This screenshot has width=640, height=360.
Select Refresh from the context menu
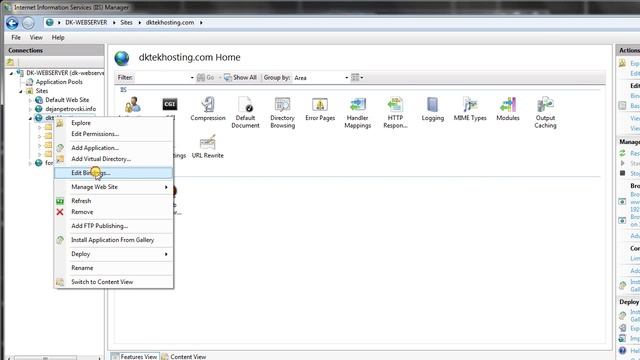114,201
